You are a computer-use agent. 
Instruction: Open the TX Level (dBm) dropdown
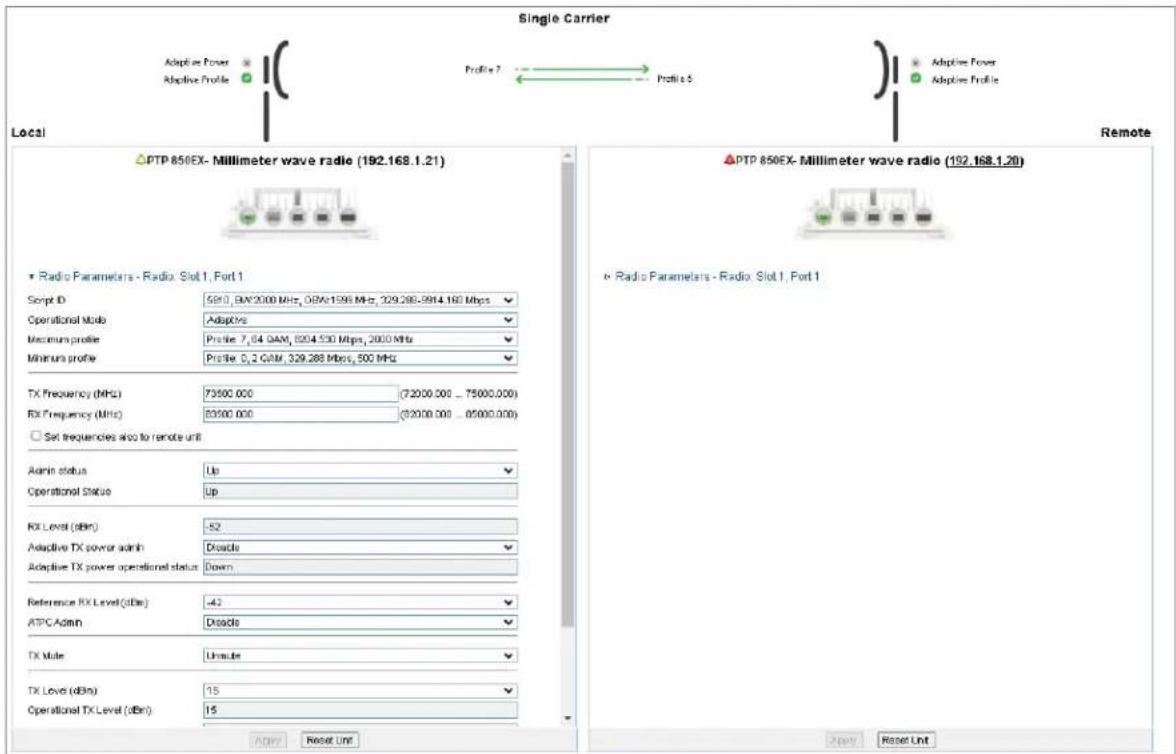point(360,690)
